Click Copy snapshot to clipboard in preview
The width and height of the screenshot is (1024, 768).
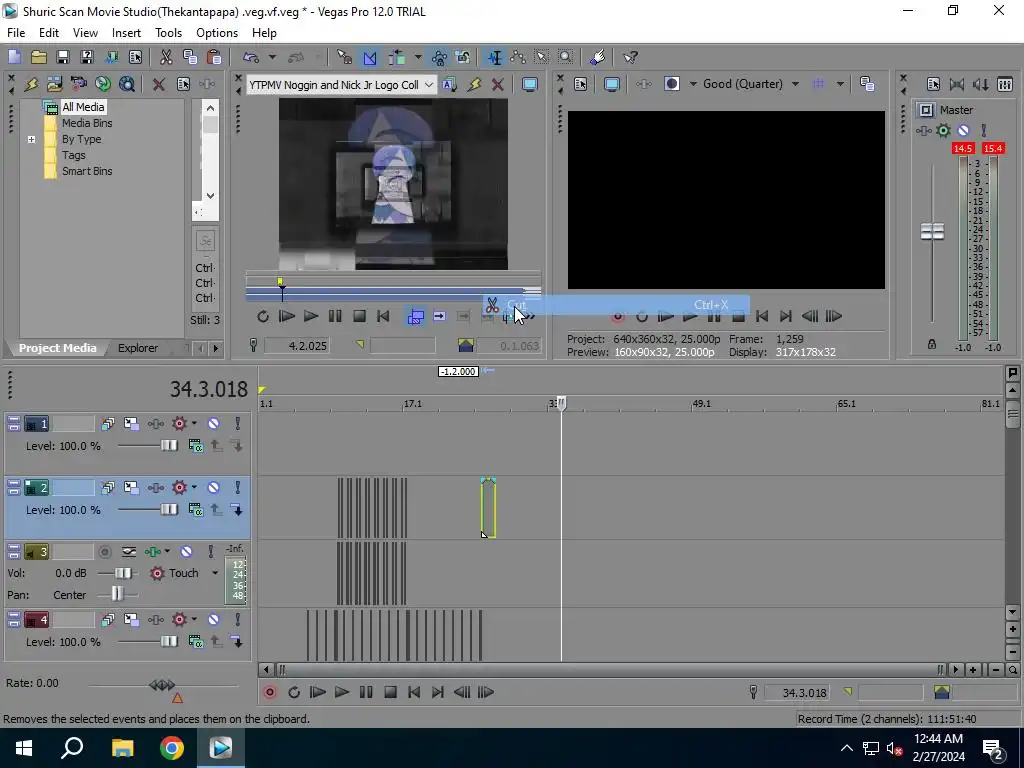click(x=867, y=84)
